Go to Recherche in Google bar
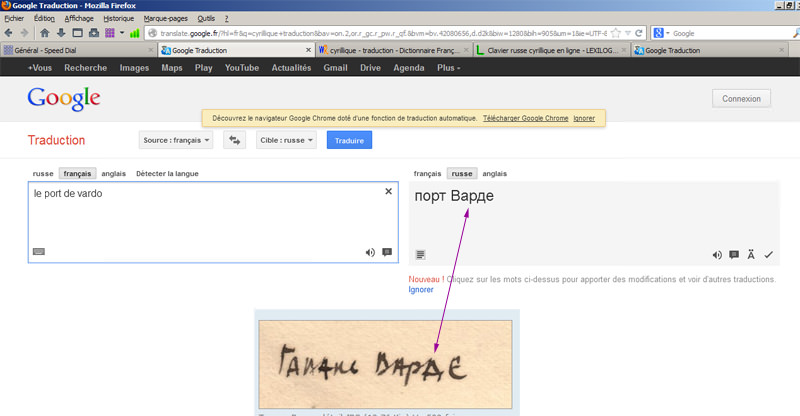The height and width of the screenshot is (416, 800). (86, 67)
